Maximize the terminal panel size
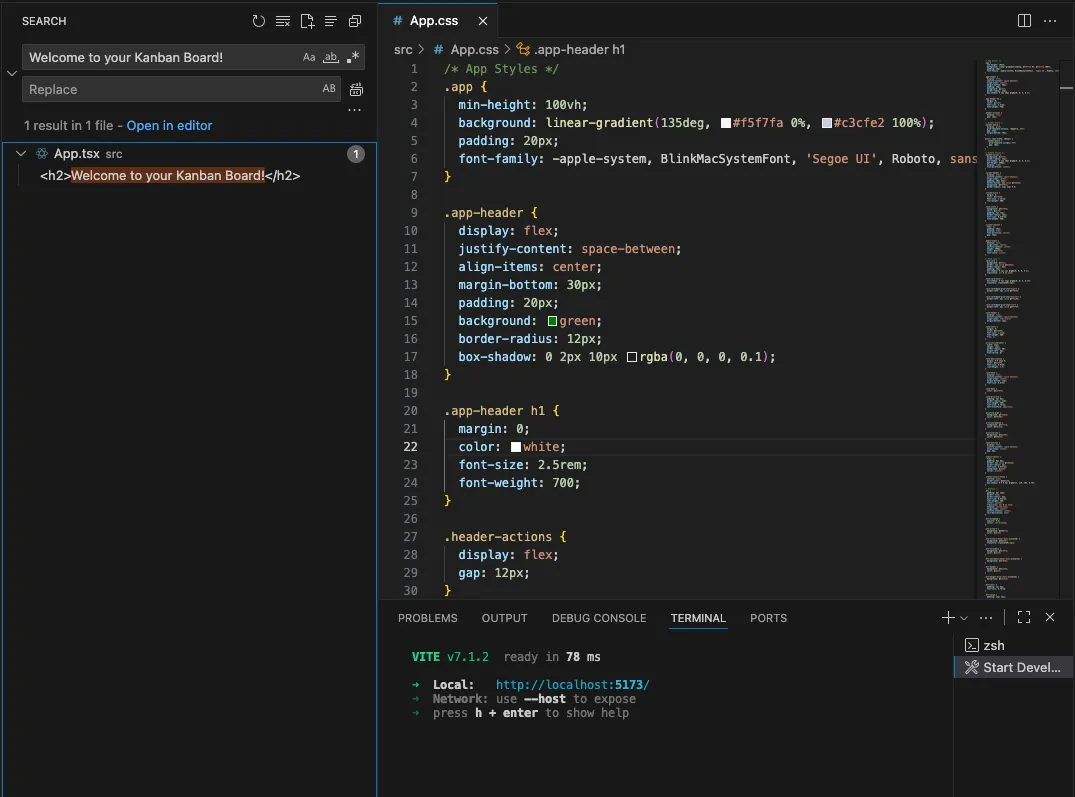 (1024, 617)
